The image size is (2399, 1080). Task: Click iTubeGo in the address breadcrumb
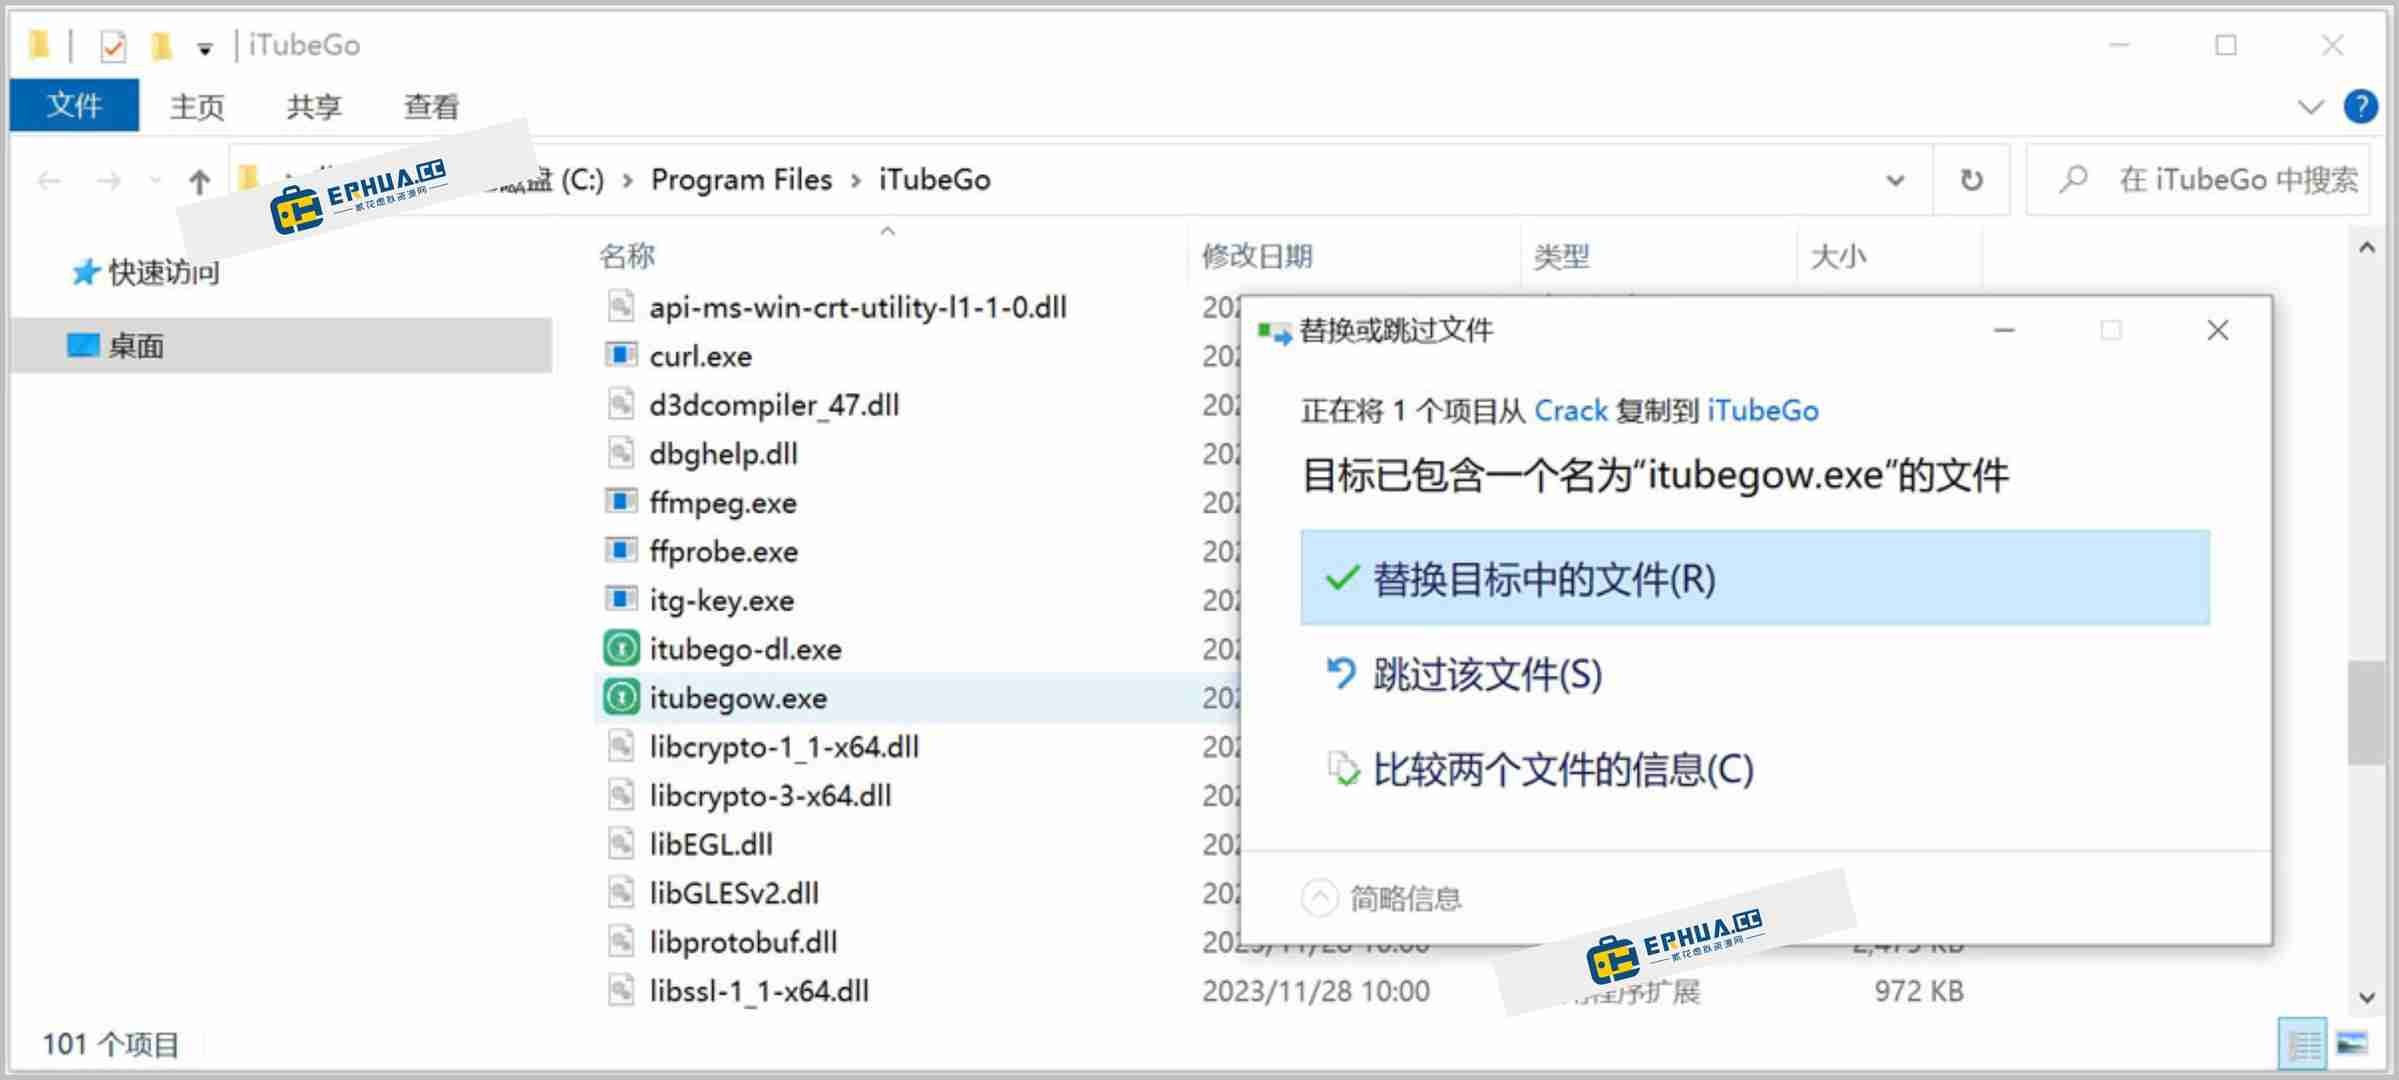[x=935, y=180]
